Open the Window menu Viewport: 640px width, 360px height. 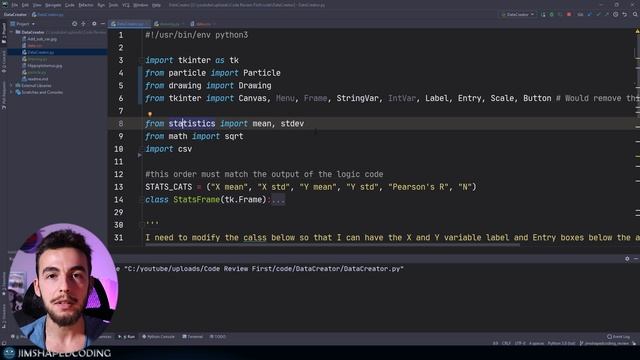tap(140, 5)
